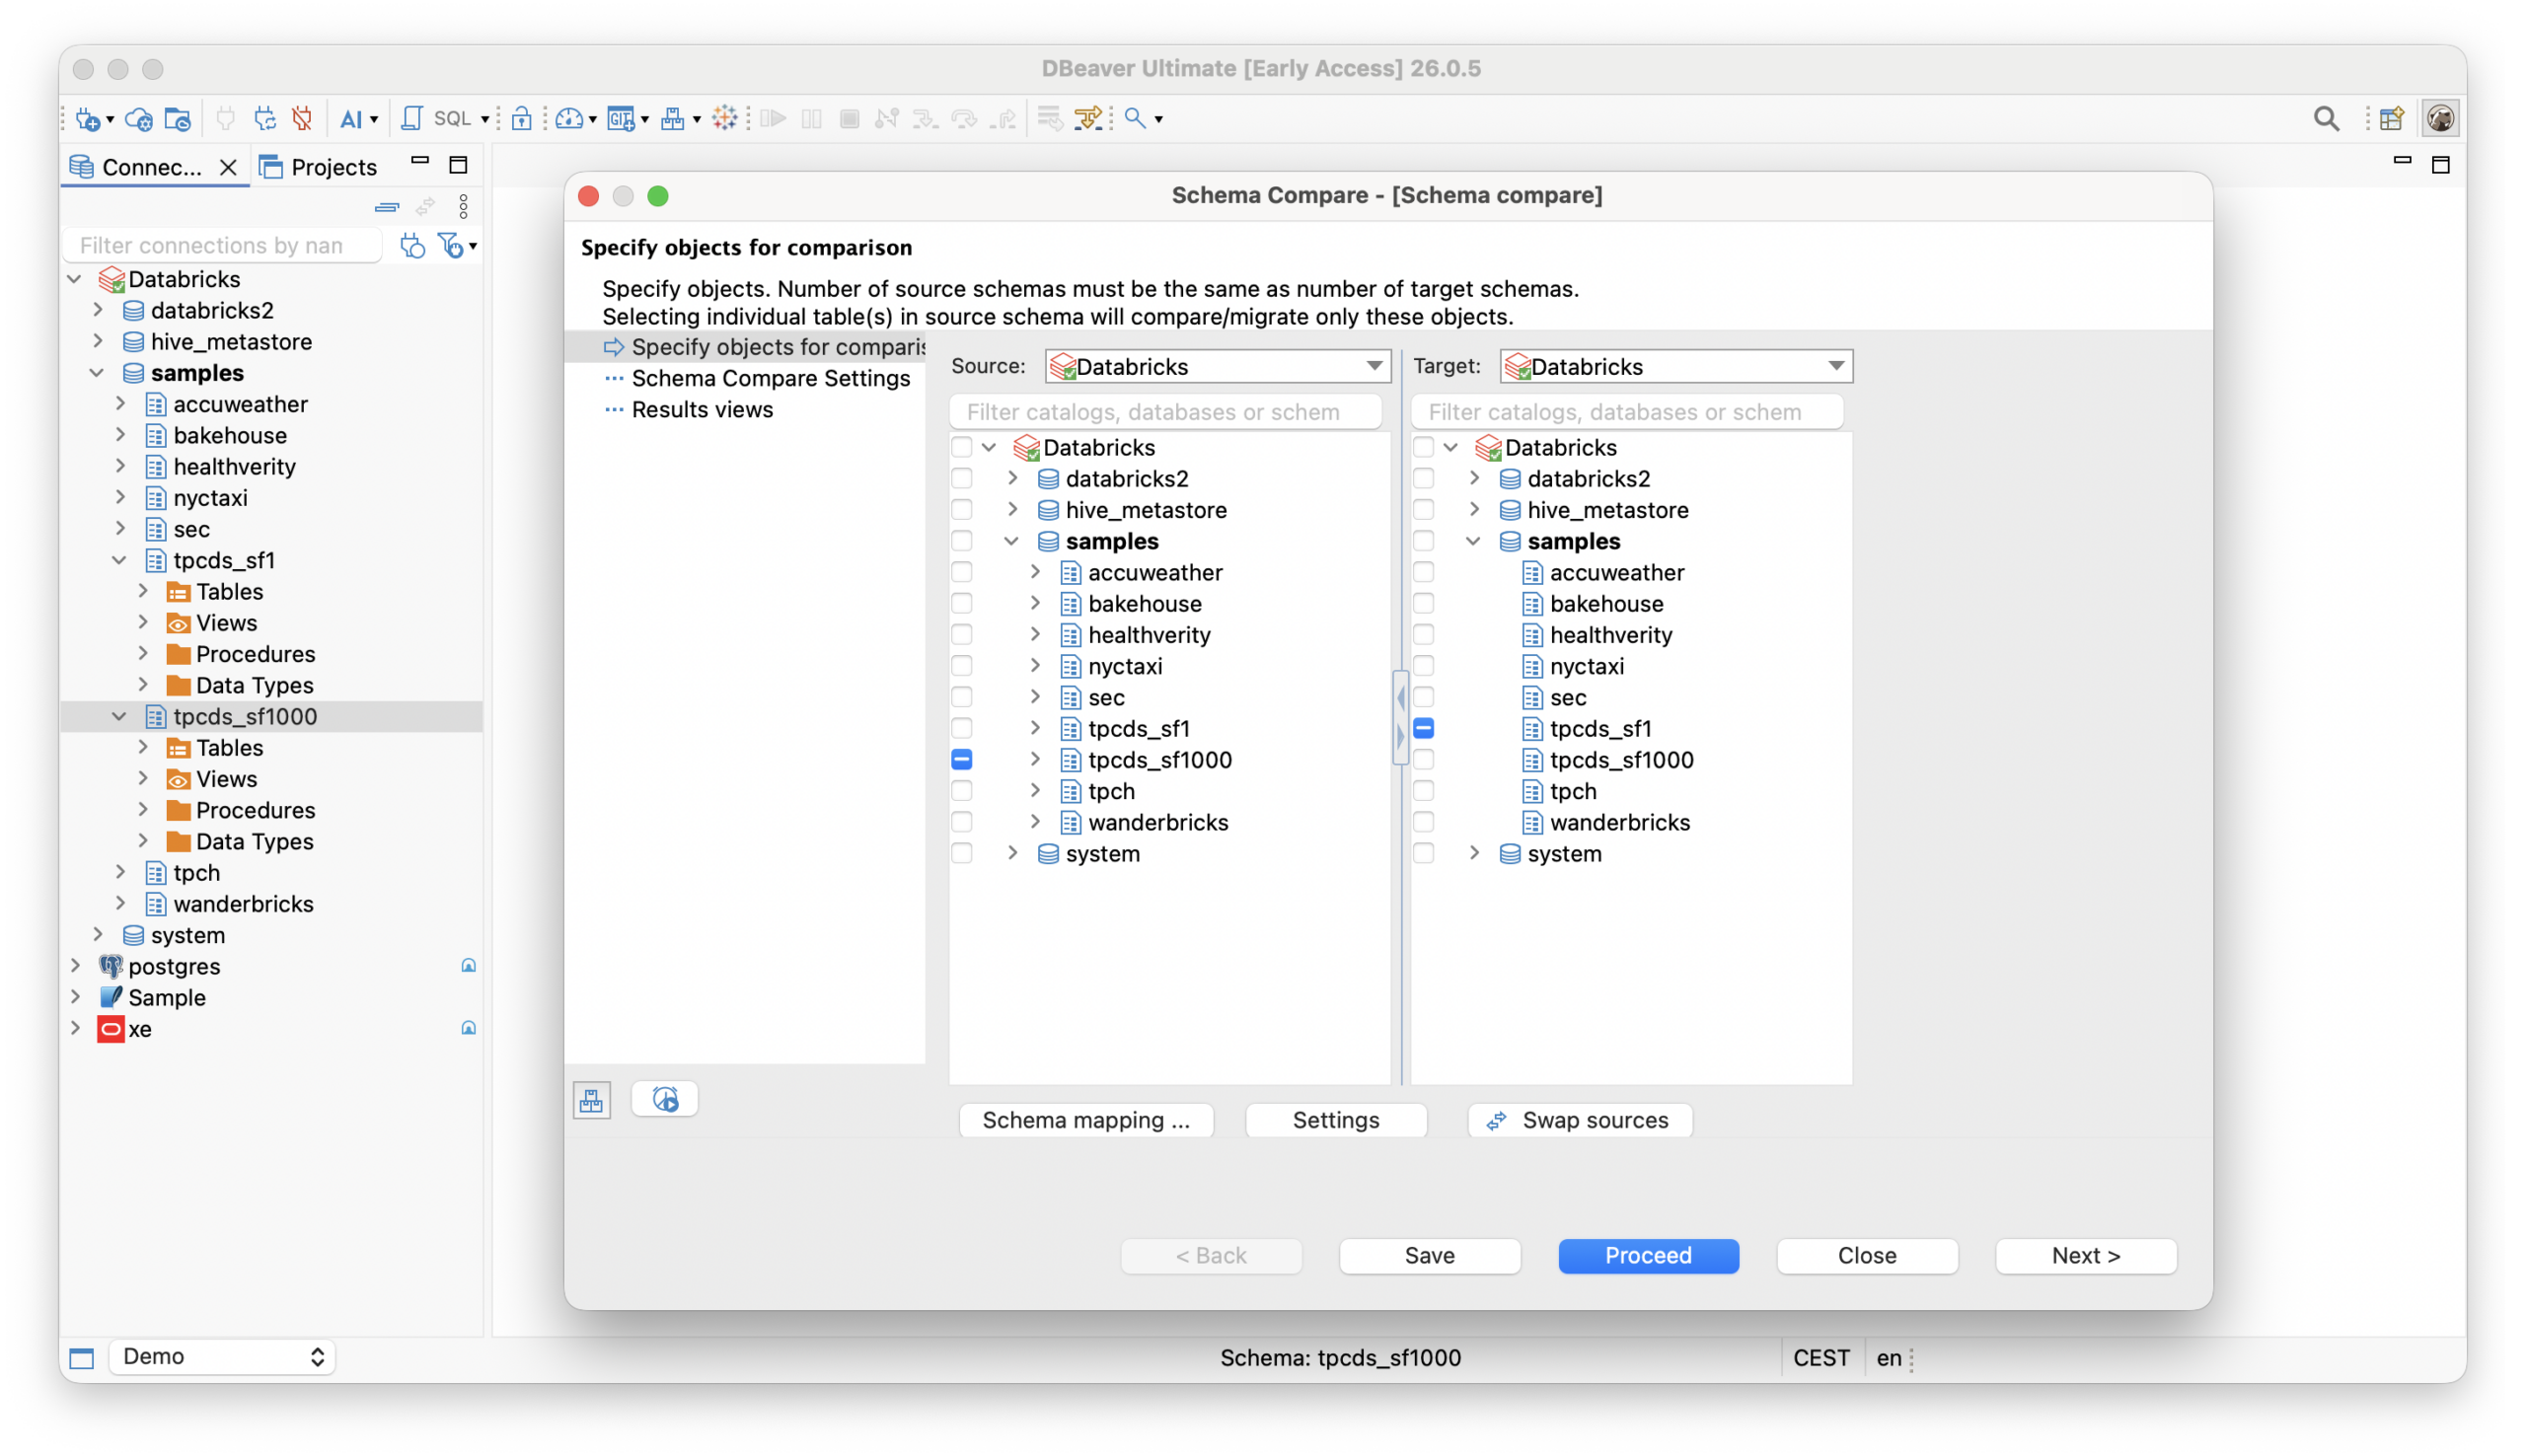Expand the source hive_metastore catalog
This screenshot has width=2526, height=1456.
tap(1012, 510)
